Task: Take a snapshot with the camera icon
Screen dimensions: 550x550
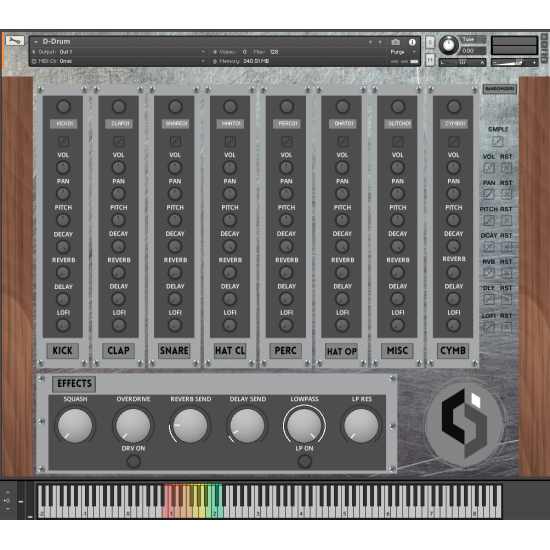Action: [395, 42]
